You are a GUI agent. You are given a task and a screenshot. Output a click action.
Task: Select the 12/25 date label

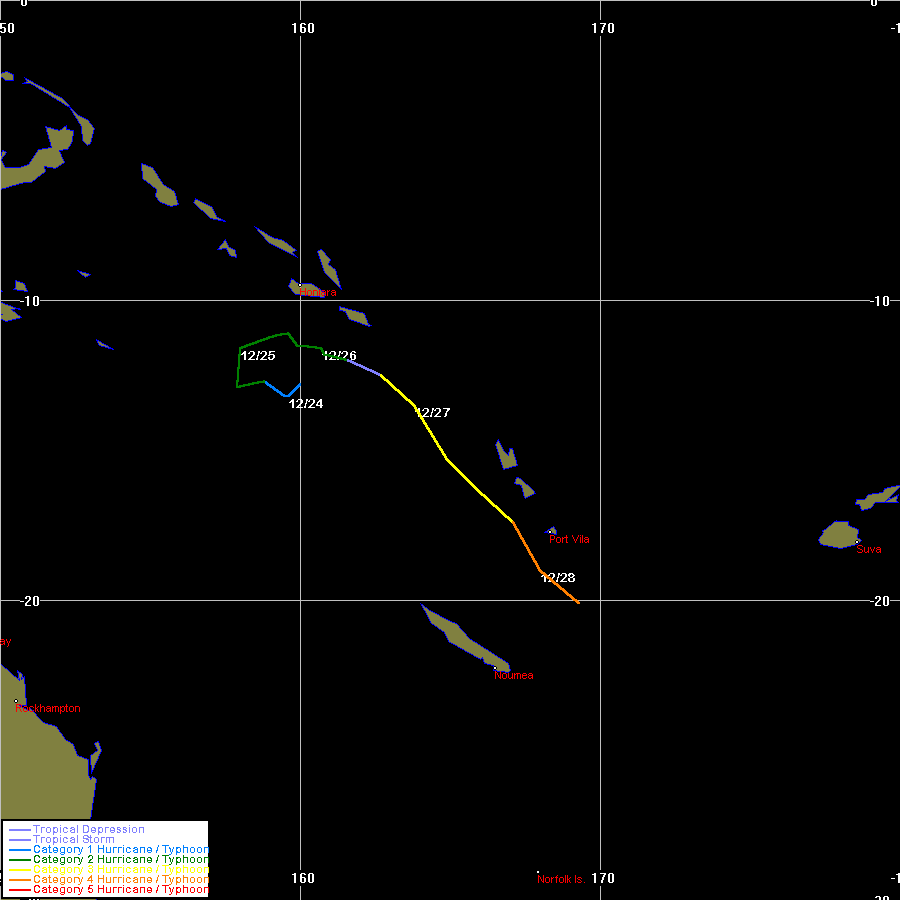pyautogui.click(x=258, y=356)
